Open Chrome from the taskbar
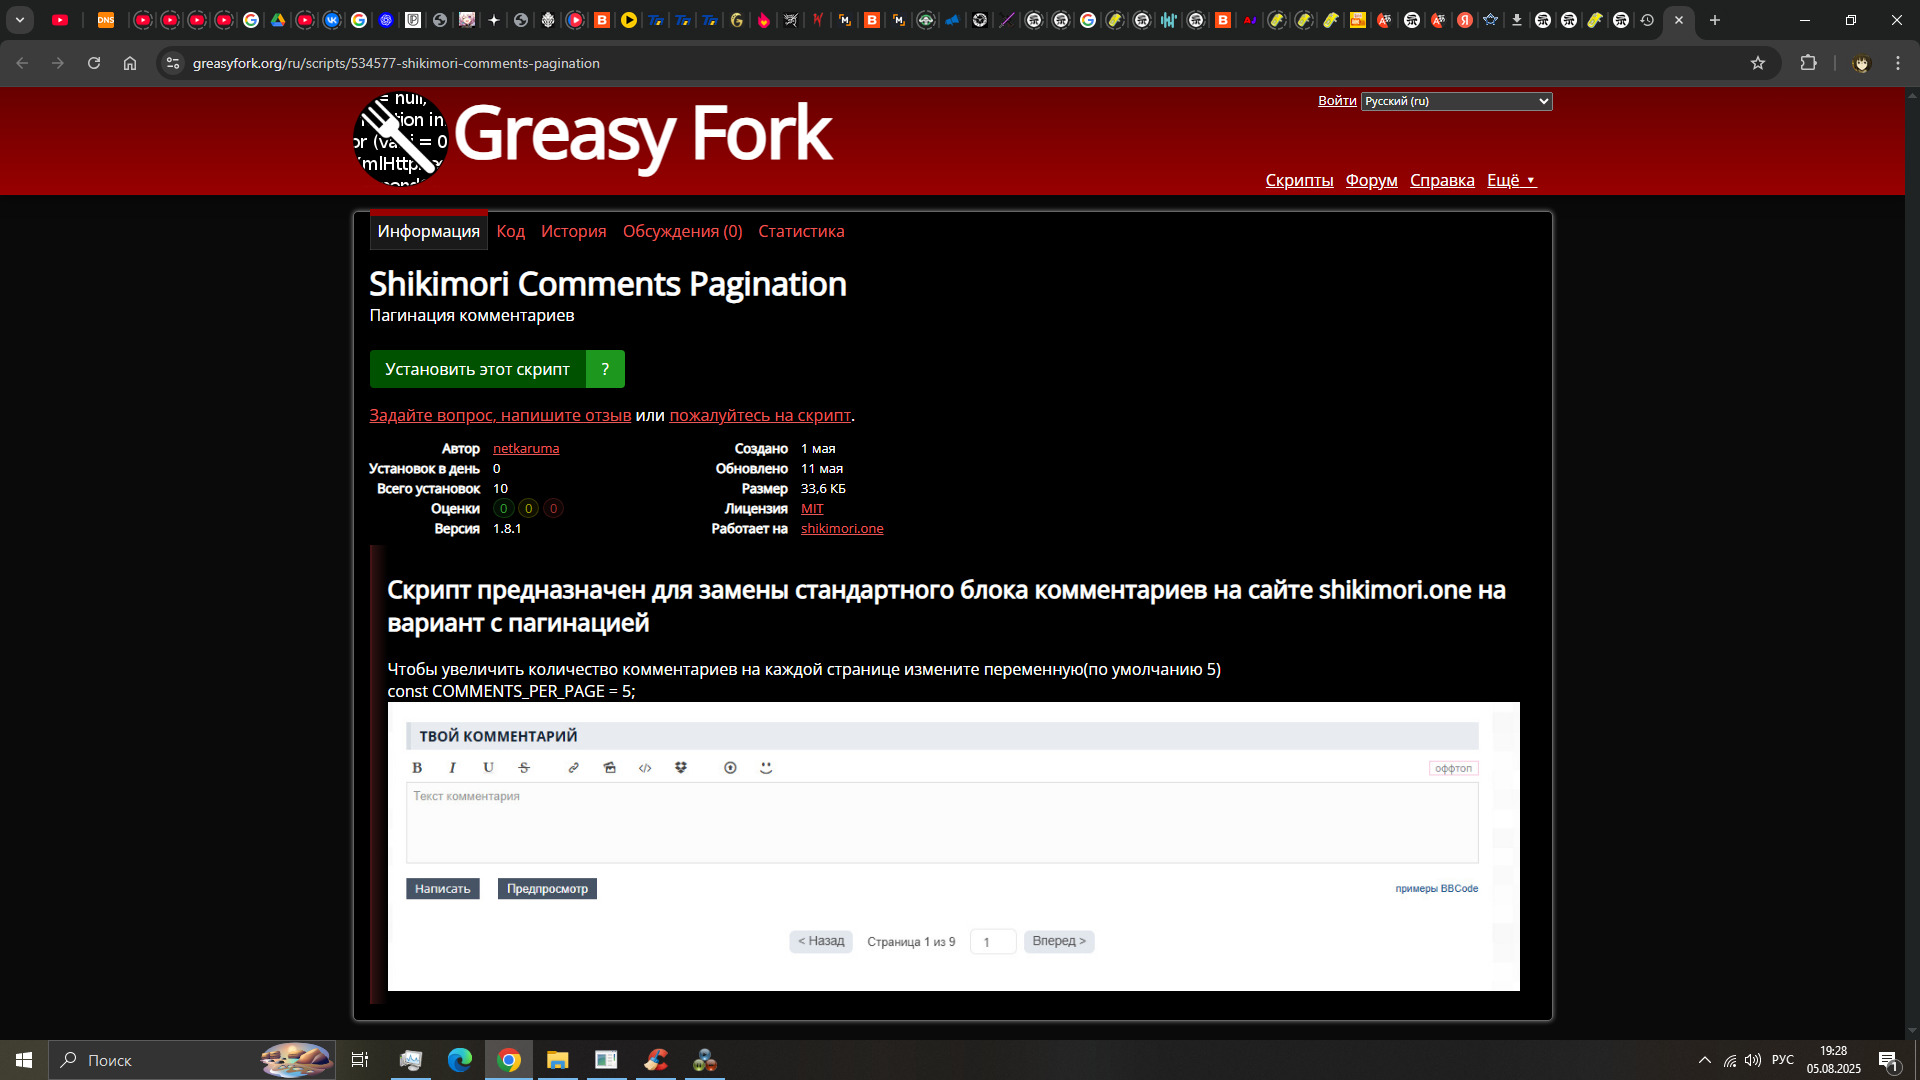The width and height of the screenshot is (1920, 1080). coord(509,1060)
